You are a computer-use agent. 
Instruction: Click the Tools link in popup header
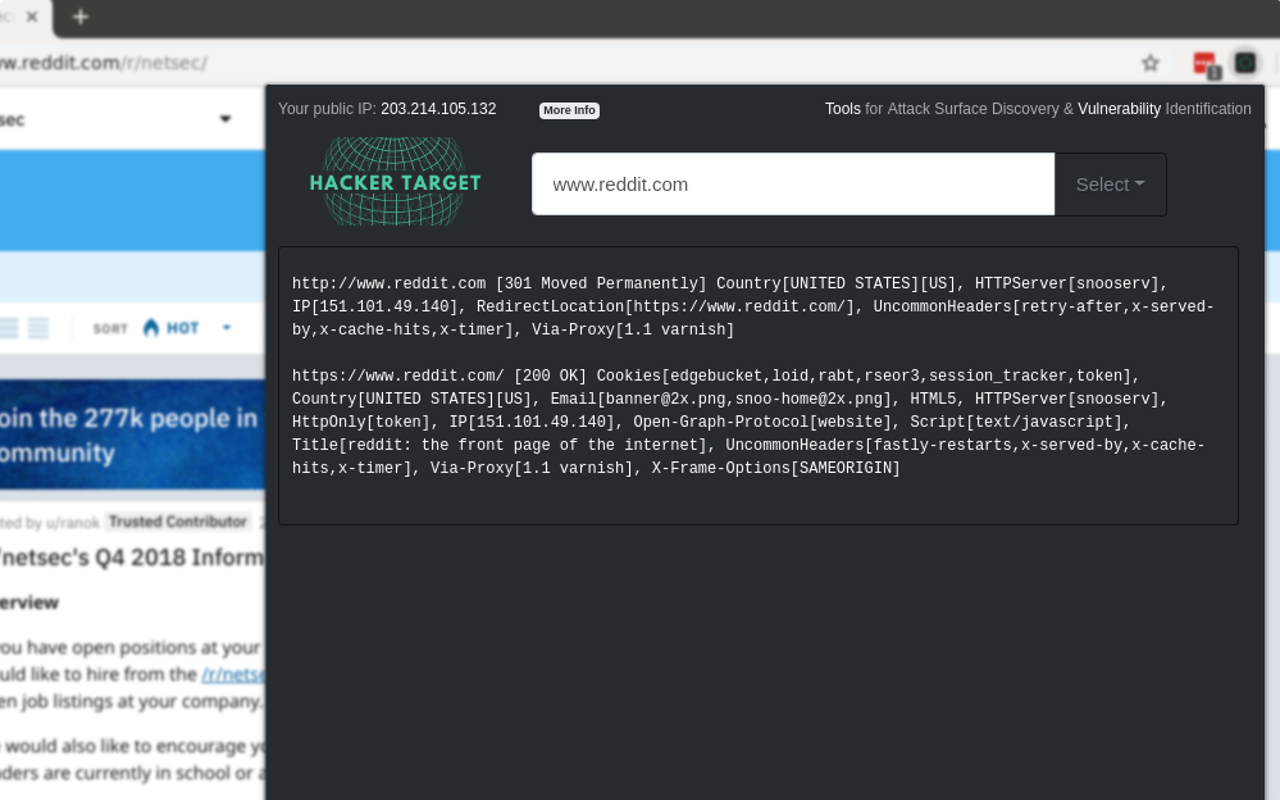point(842,109)
